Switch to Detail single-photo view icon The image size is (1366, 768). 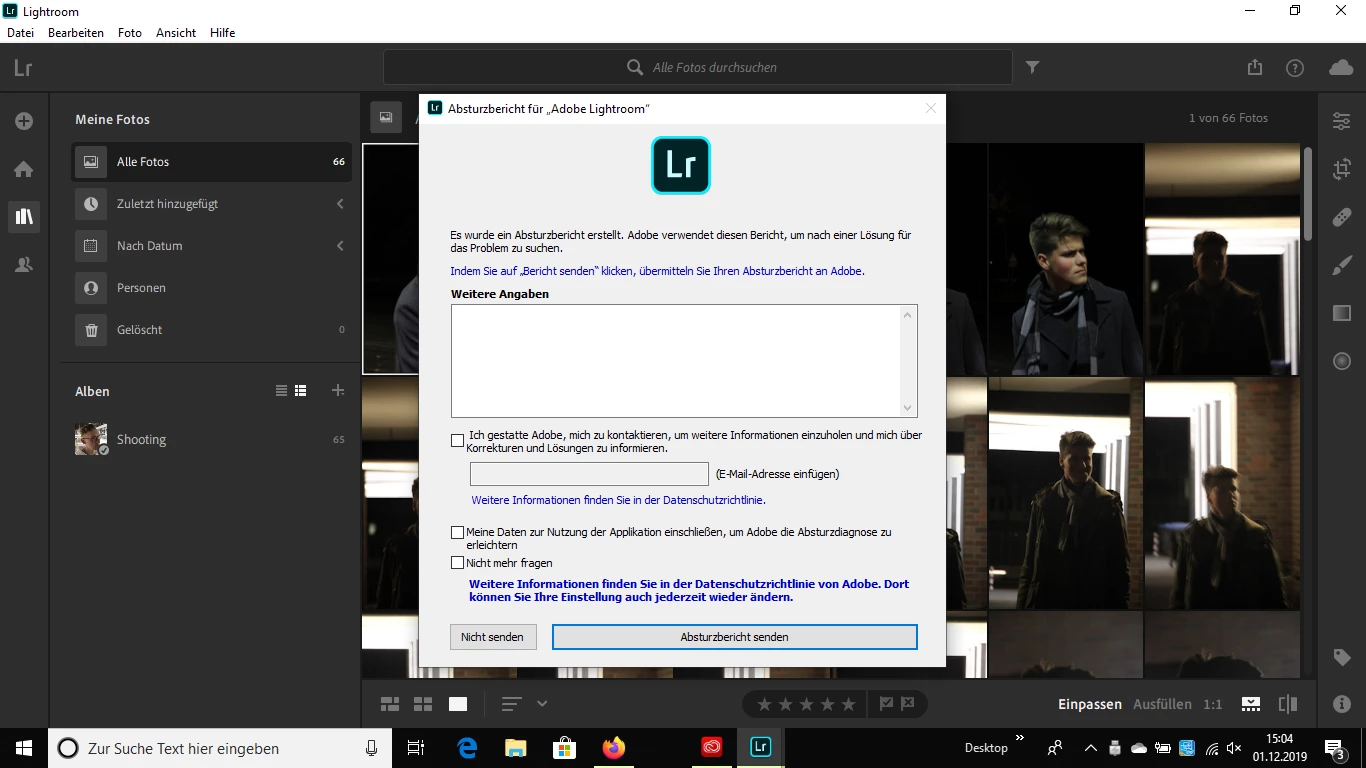coord(458,704)
